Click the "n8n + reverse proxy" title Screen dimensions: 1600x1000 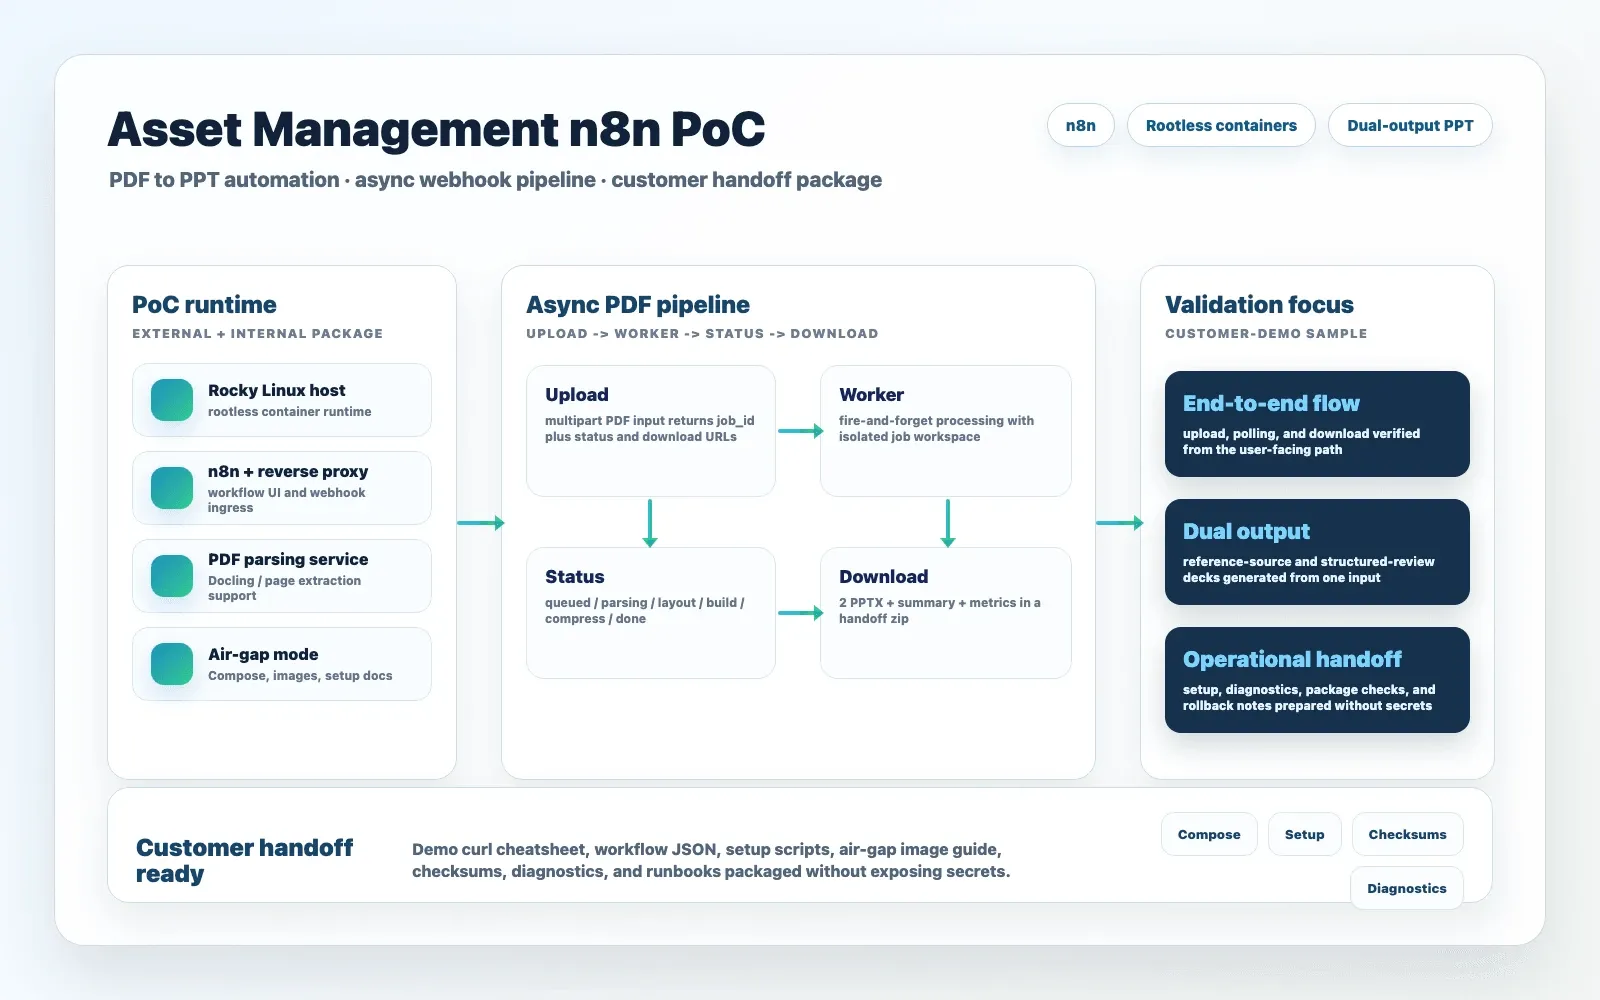[288, 471]
